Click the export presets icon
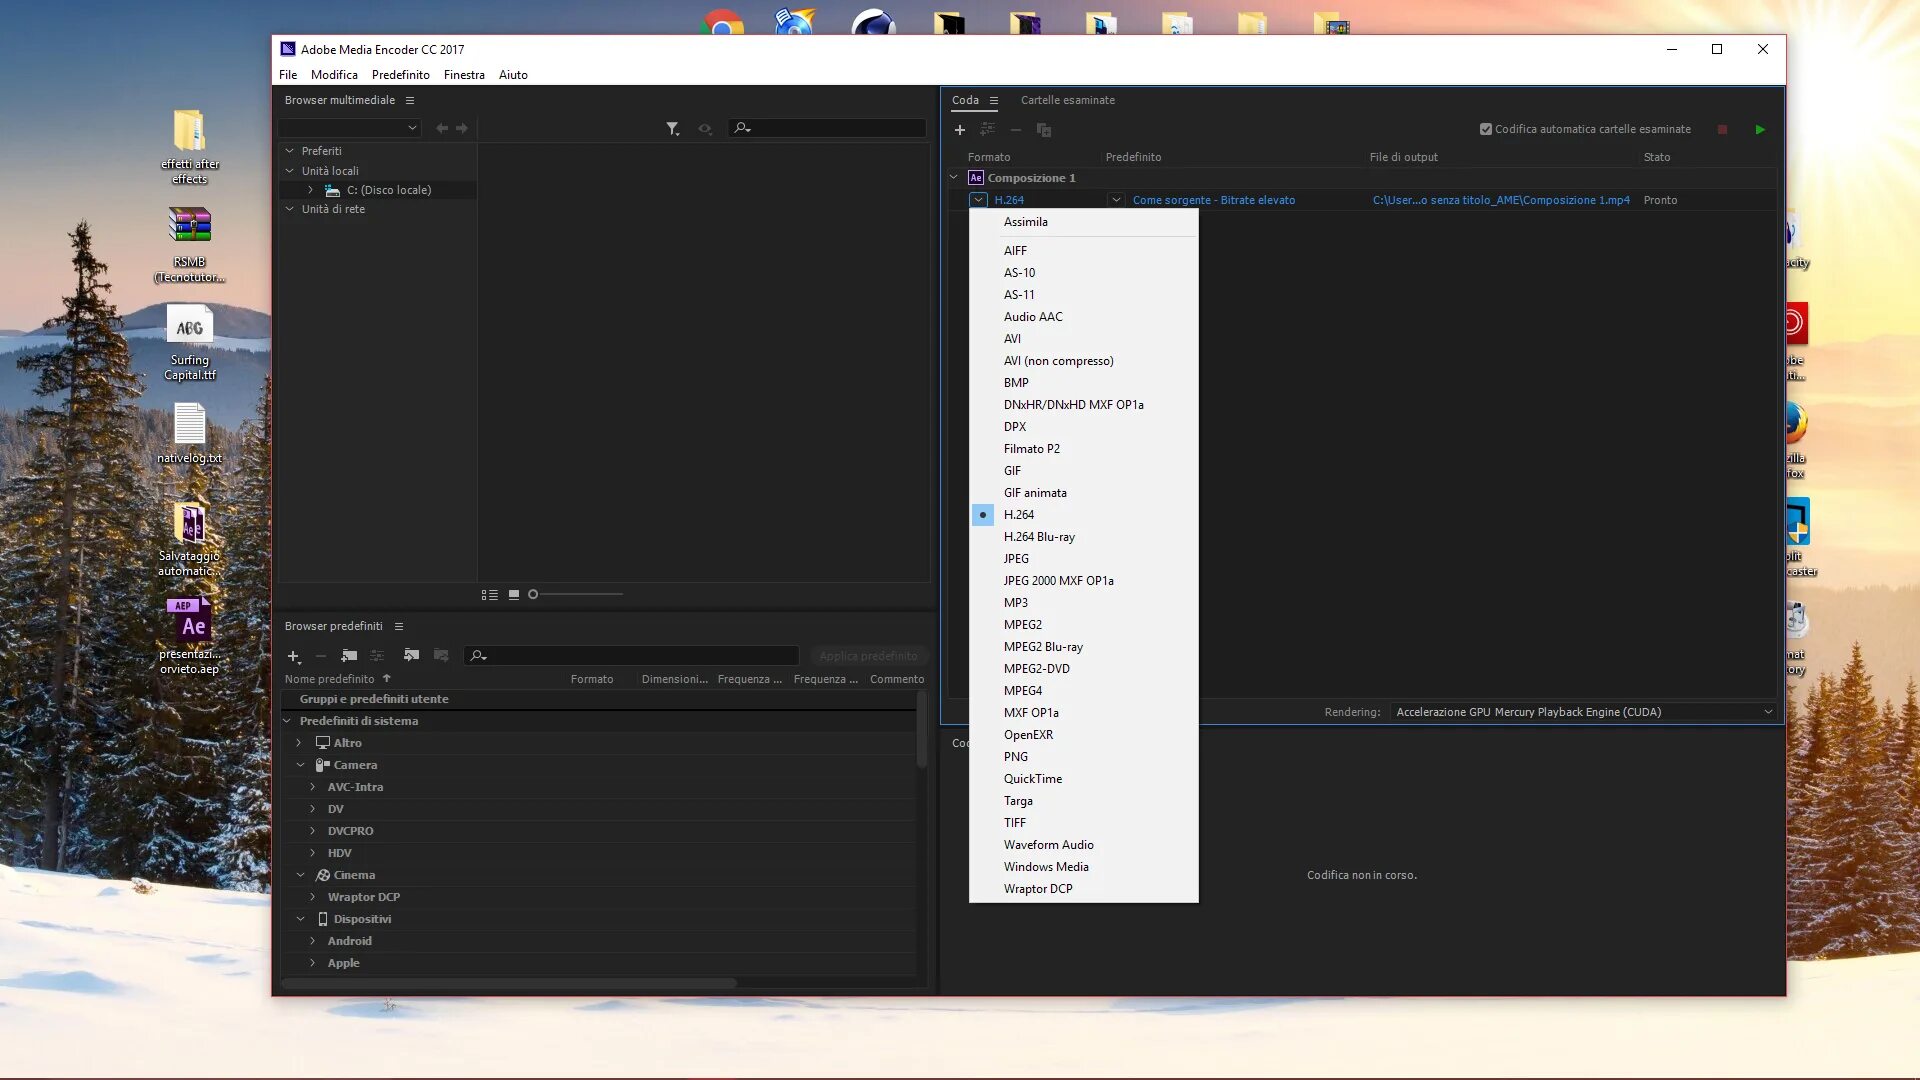The width and height of the screenshot is (1920, 1080). 441,655
